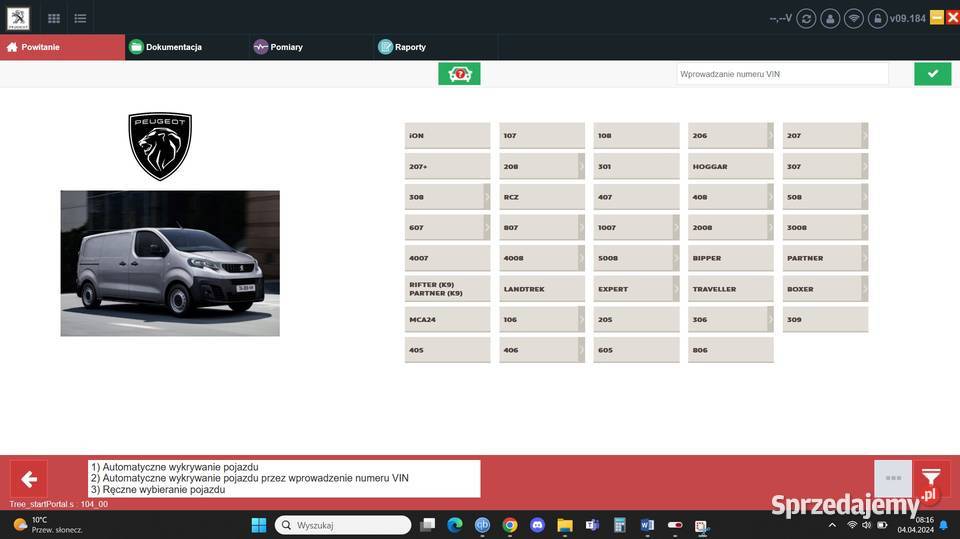Launch Microsoft Edge from taskbar
This screenshot has width=960, height=539.
pyautogui.click(x=455, y=525)
